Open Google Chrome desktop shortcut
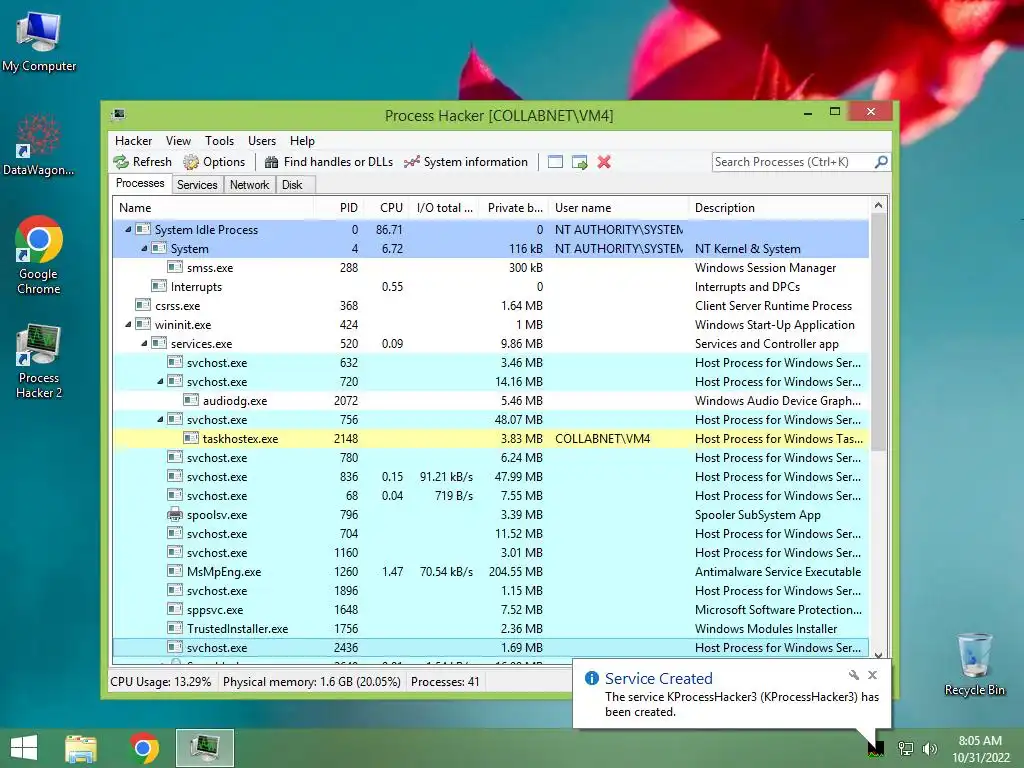This screenshot has height=768, width=1024. click(x=39, y=255)
